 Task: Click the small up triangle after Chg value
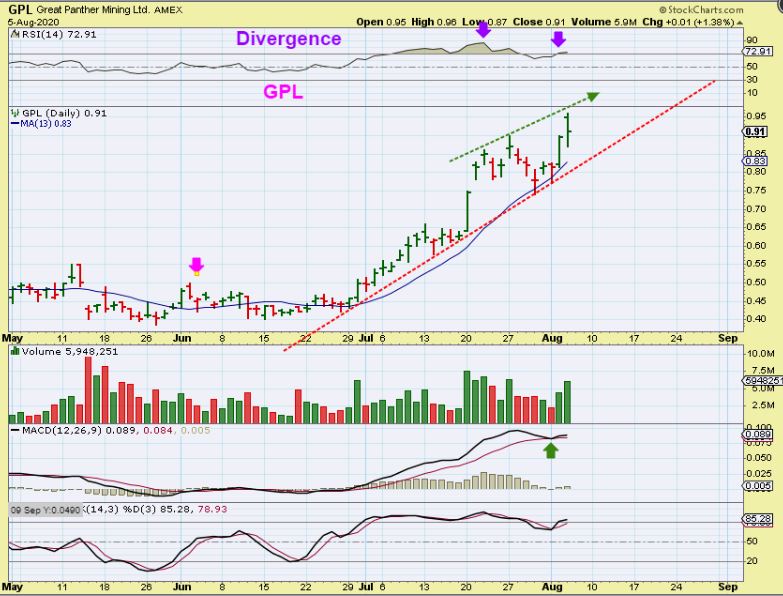[740, 23]
